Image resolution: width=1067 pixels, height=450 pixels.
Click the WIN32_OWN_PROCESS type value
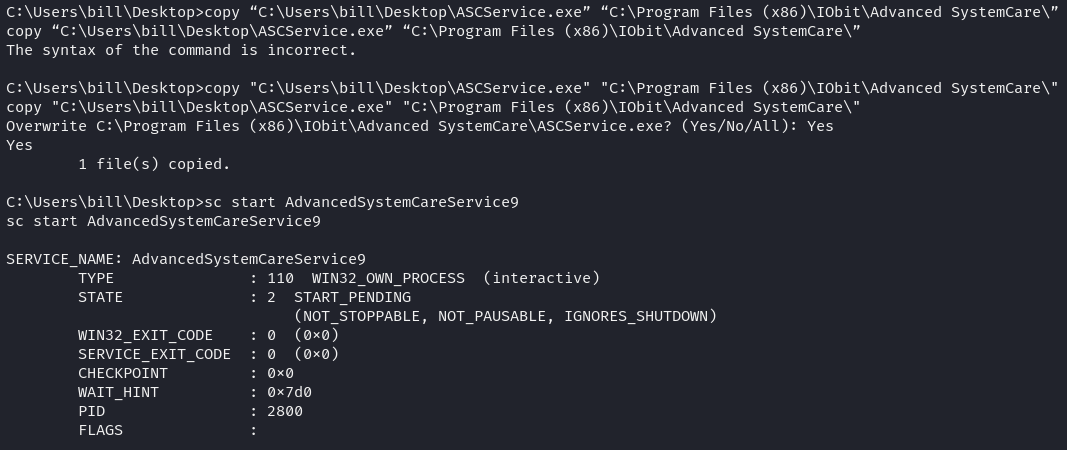(x=389, y=278)
